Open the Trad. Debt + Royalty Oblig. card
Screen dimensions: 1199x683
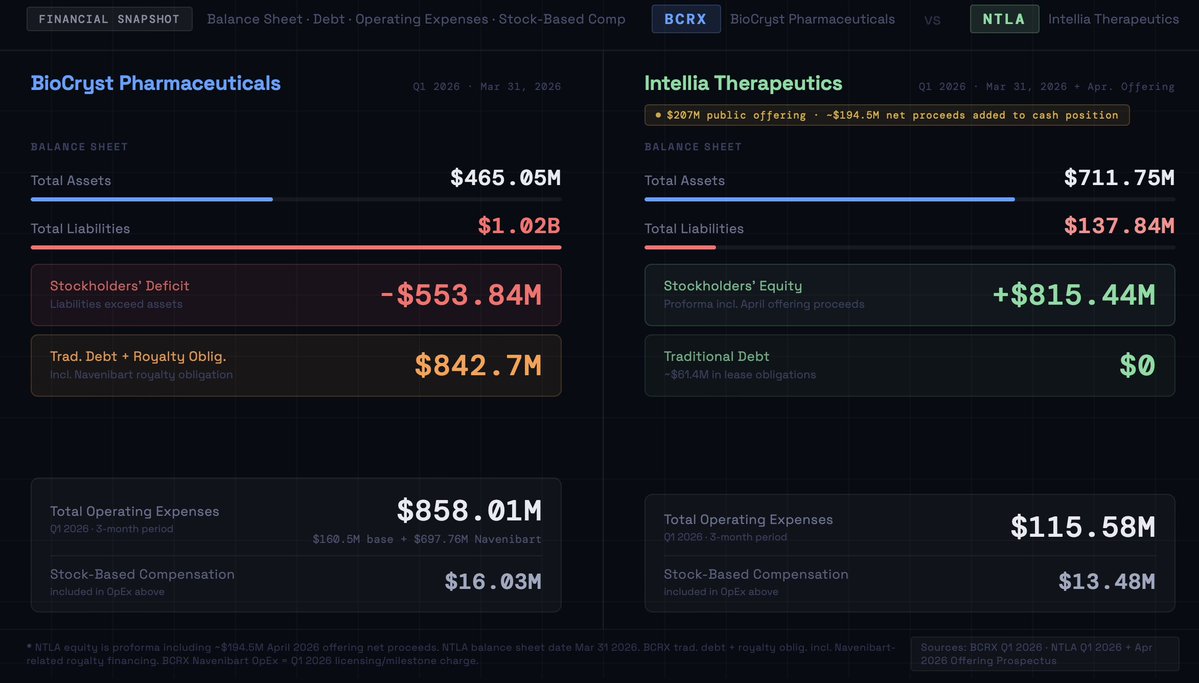coord(296,366)
